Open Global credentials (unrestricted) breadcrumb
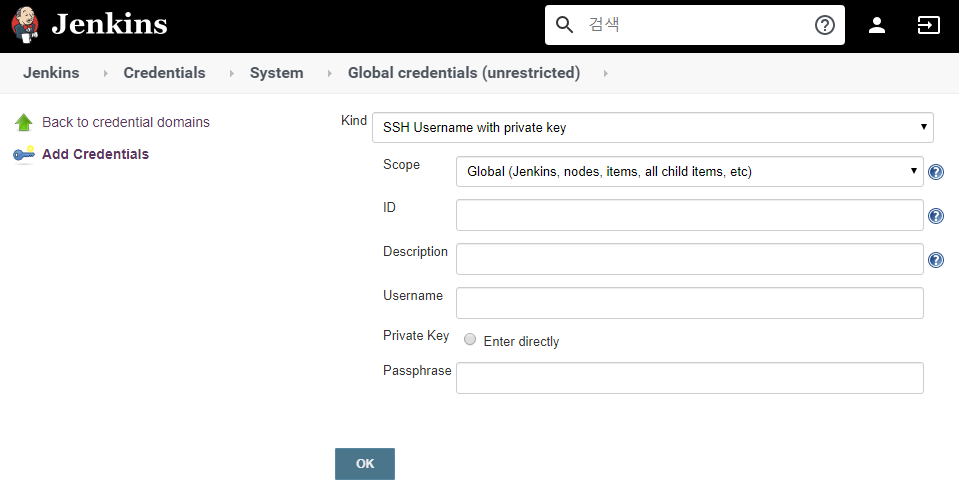Viewport: 959px width, 490px height. (x=464, y=73)
